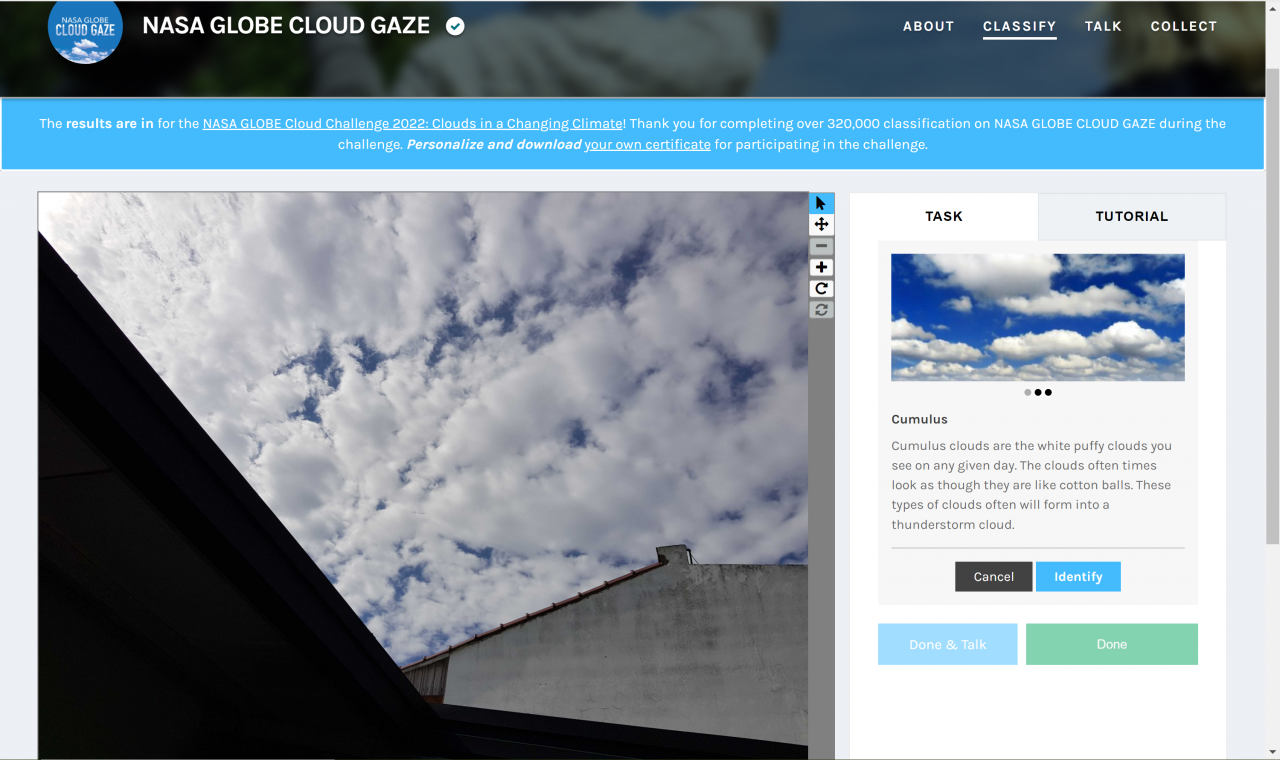Go to the CLASSIFY page
This screenshot has width=1280, height=760.
1019,27
